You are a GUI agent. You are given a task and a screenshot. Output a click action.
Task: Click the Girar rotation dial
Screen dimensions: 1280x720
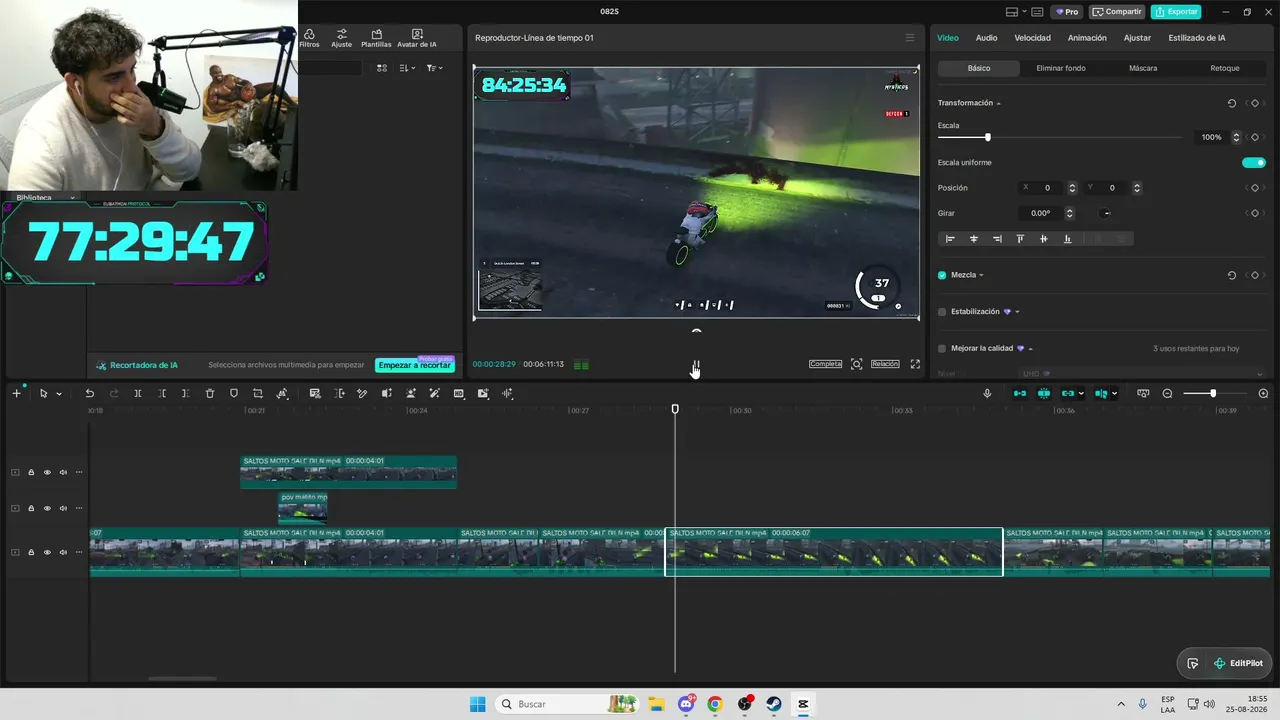point(1106,213)
